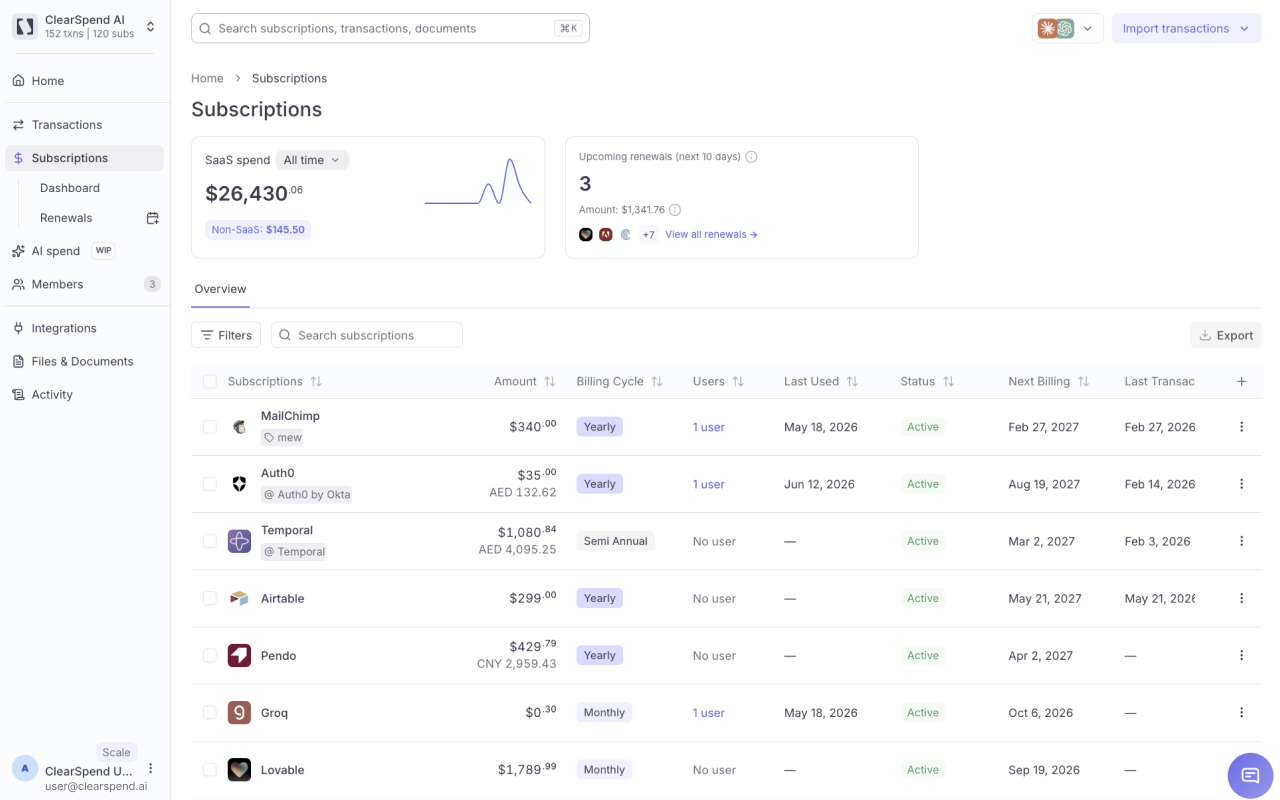Click the calendar icon next to Renewals
Viewport: 1280px width, 800px height.
coord(153,218)
